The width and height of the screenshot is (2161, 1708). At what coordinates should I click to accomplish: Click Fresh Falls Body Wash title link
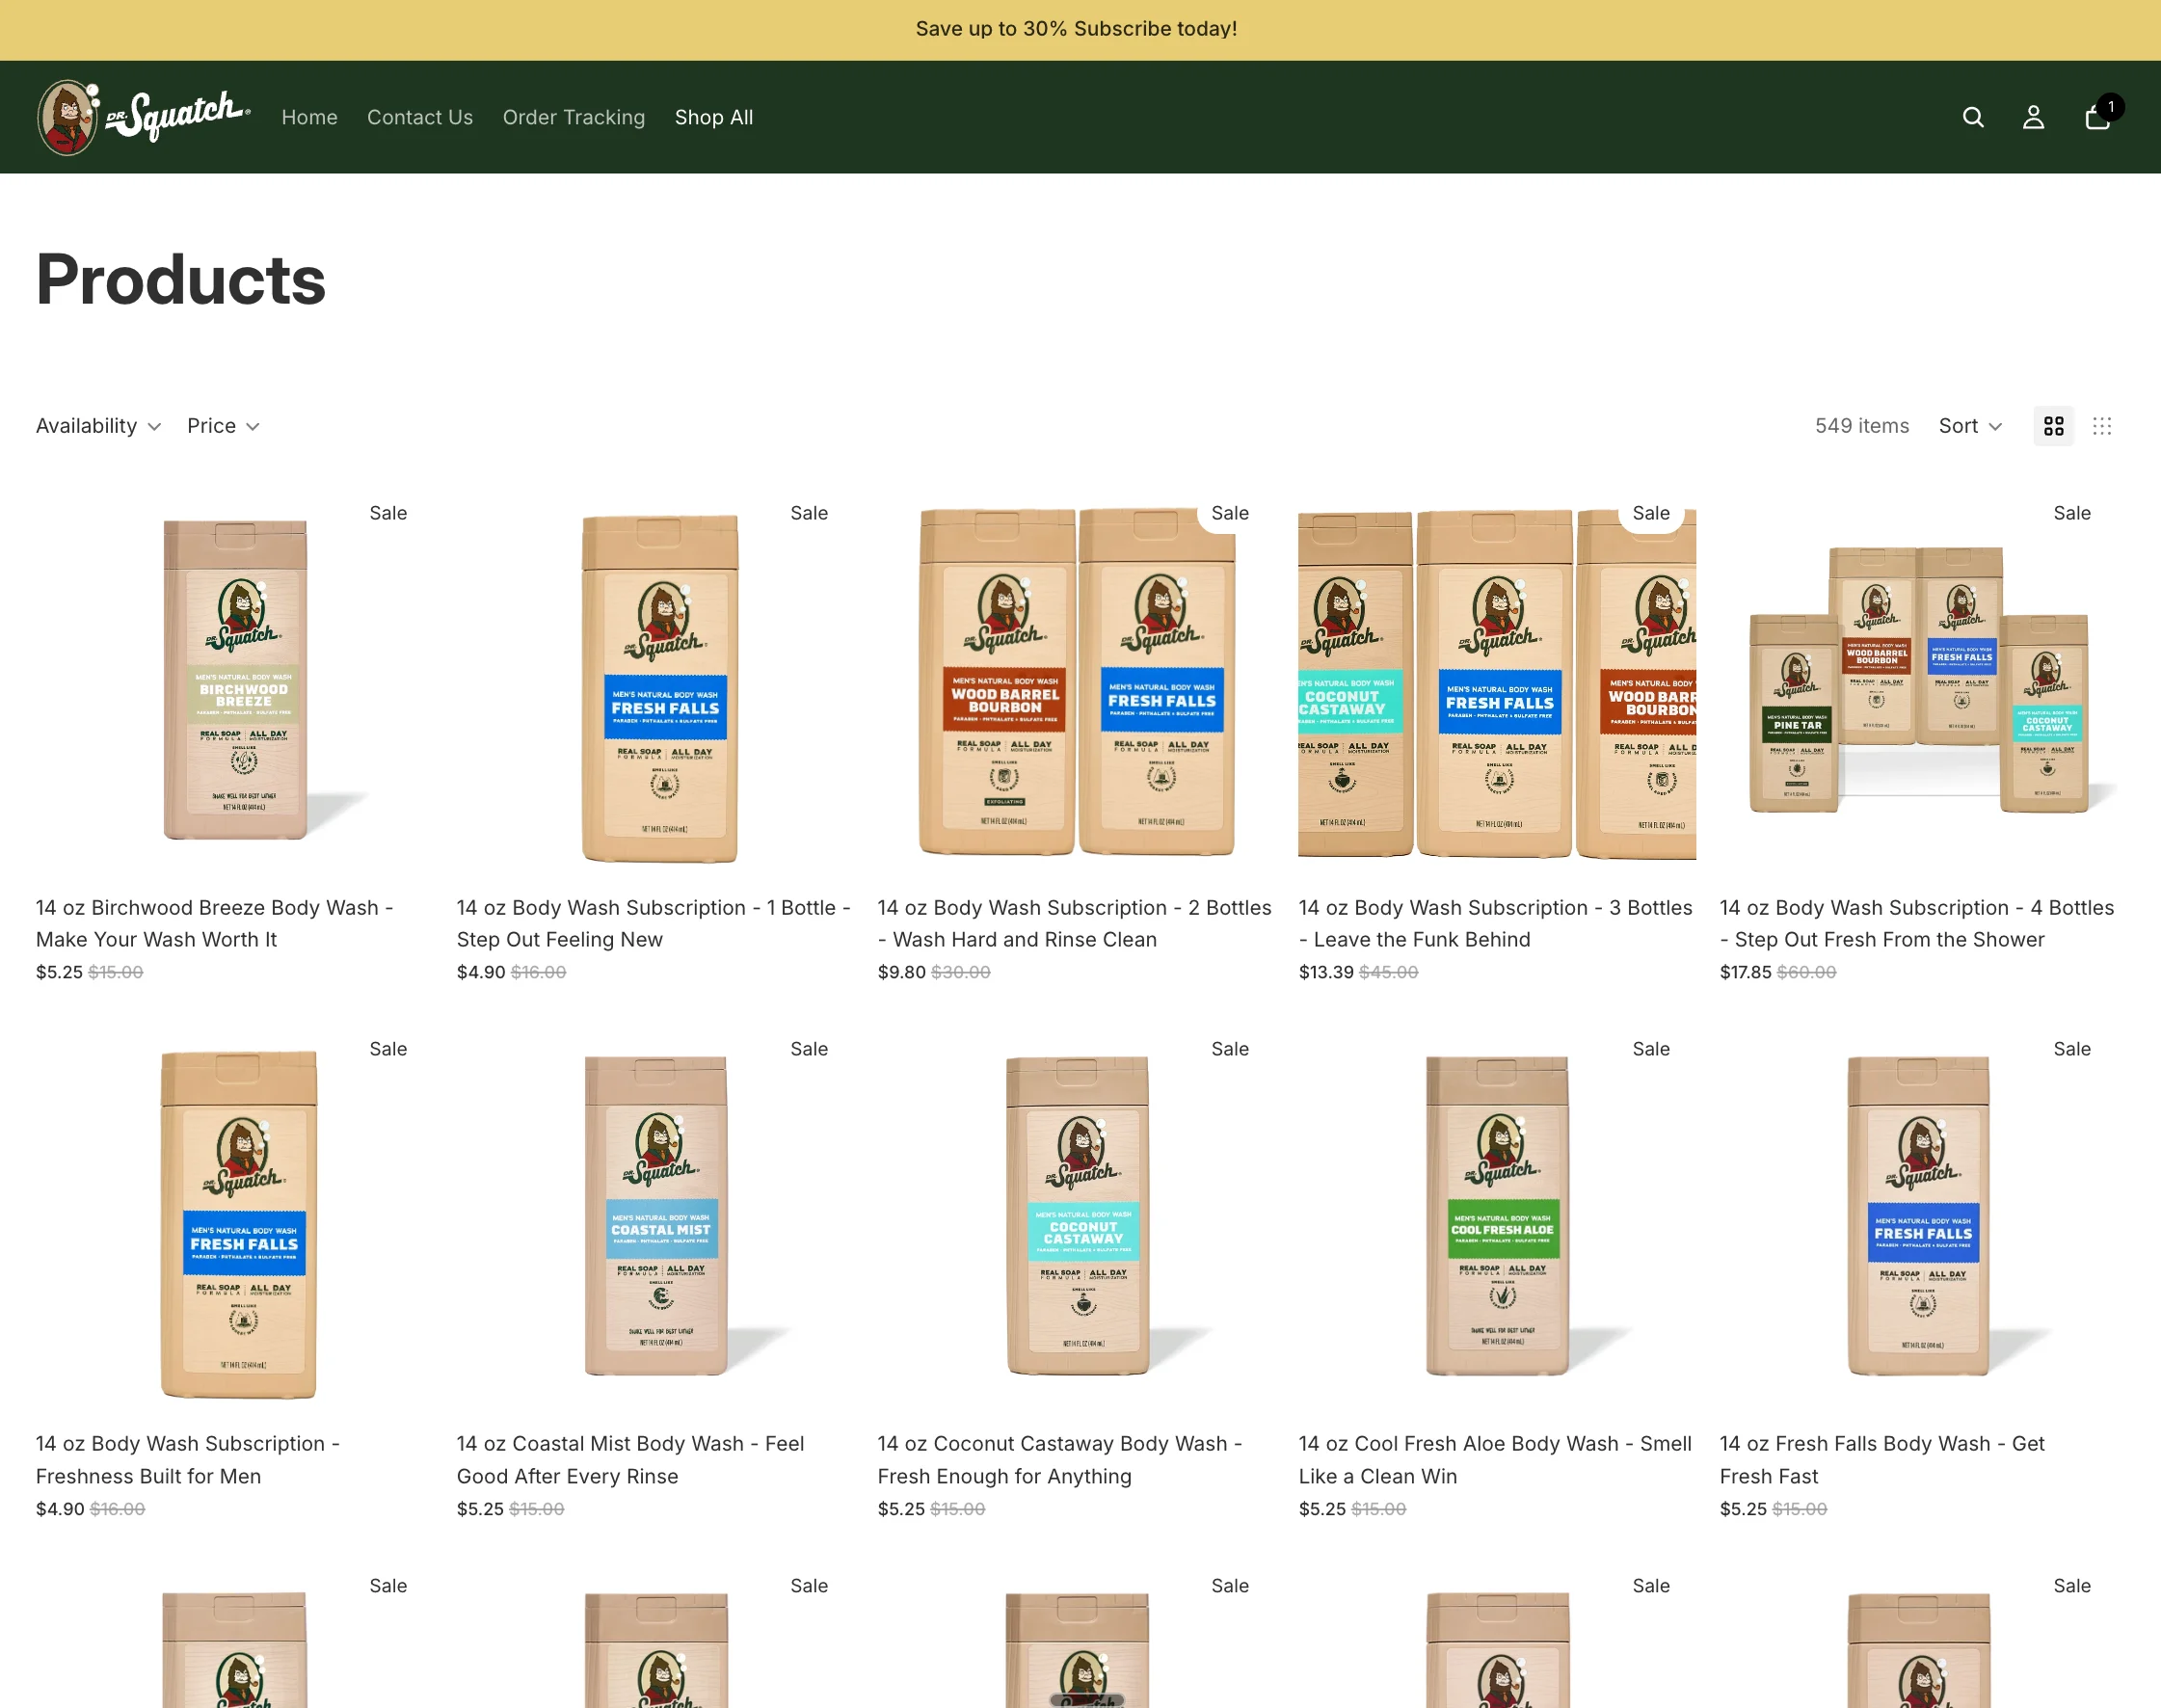(x=1882, y=1459)
